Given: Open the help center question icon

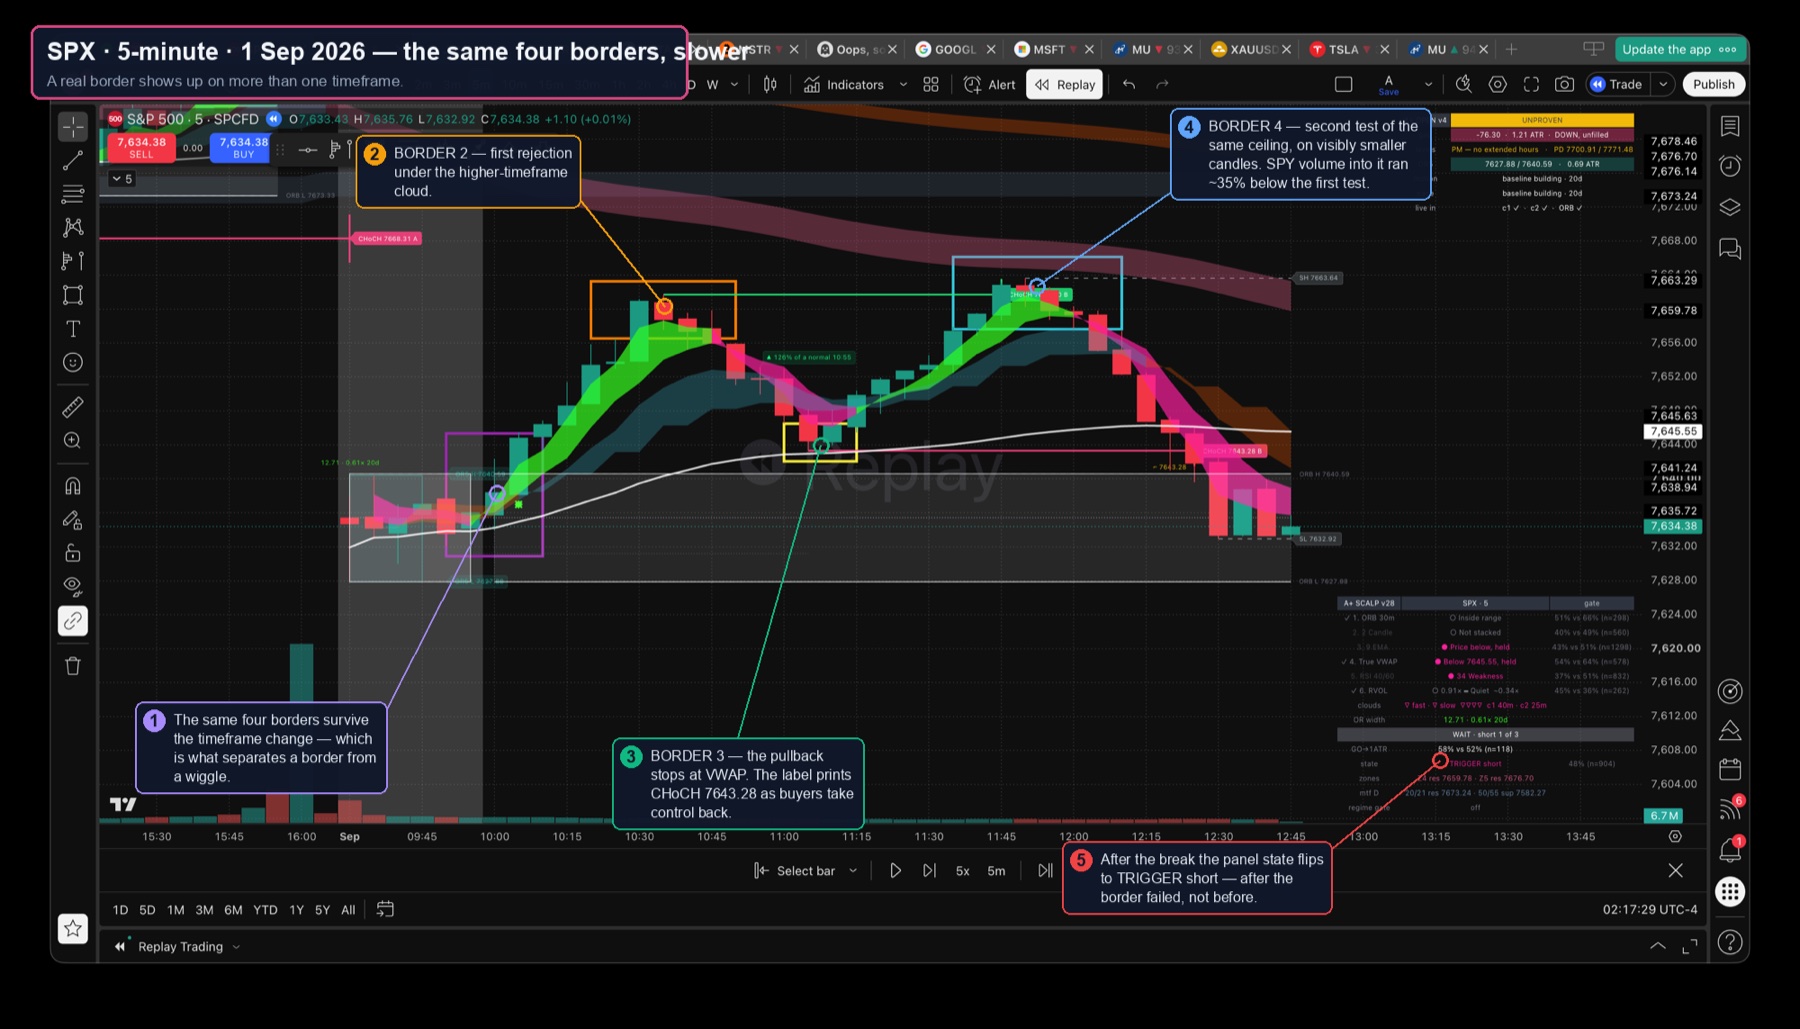Looking at the screenshot, I should coord(1730,942).
